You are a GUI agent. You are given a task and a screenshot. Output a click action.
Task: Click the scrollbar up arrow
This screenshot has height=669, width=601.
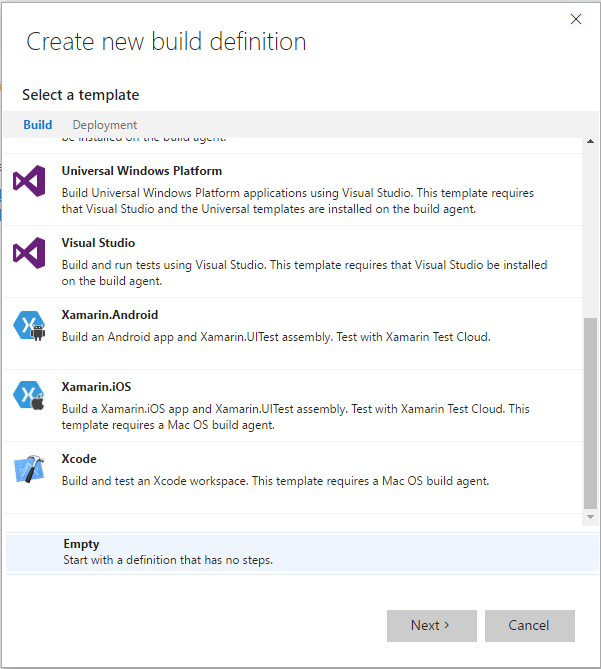tap(591, 141)
